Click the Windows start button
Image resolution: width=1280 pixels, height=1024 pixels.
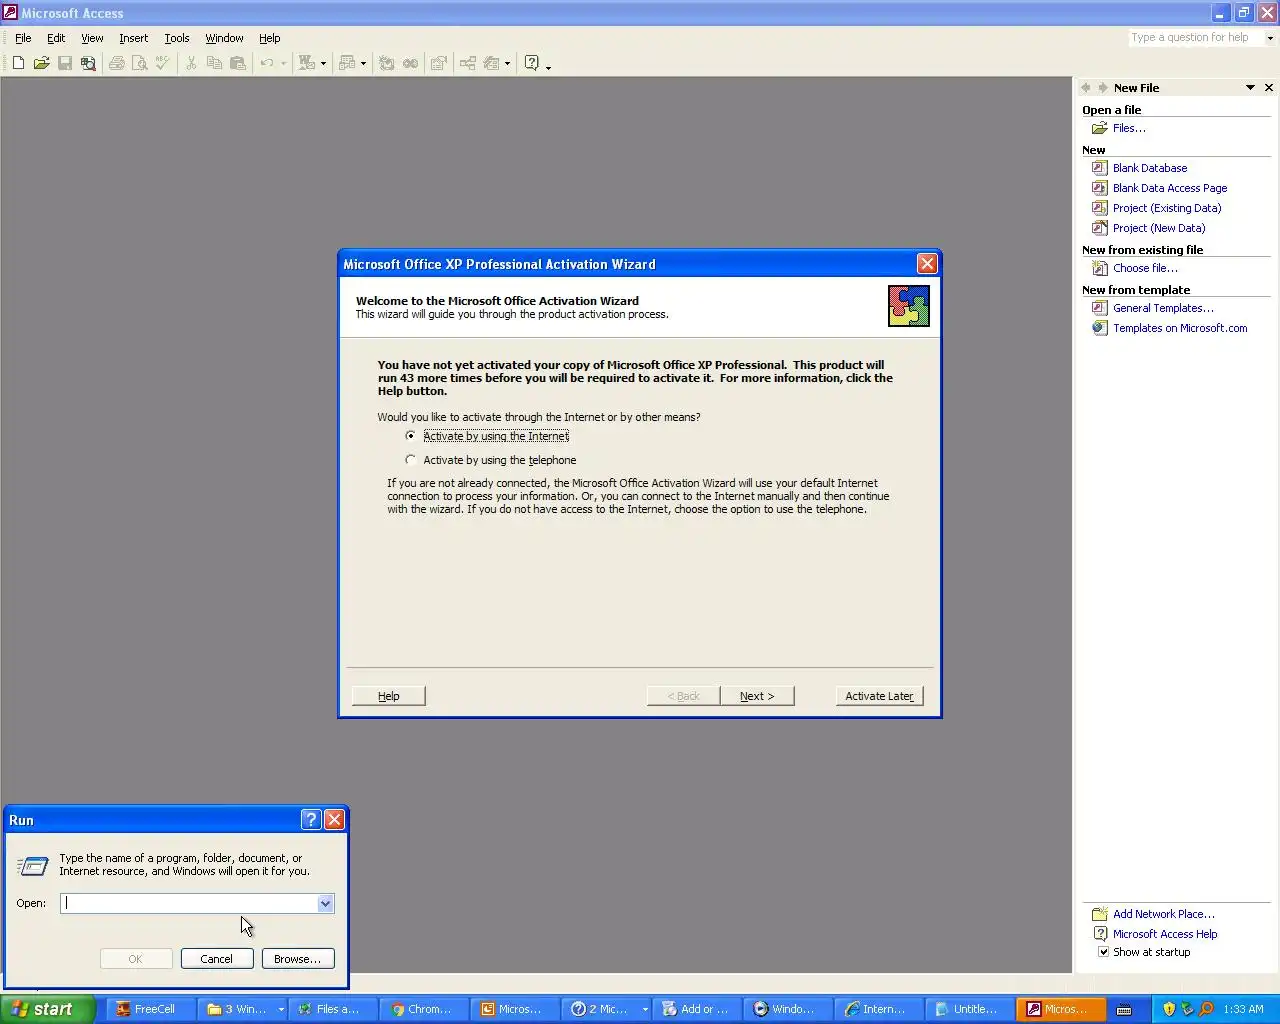click(x=47, y=1009)
